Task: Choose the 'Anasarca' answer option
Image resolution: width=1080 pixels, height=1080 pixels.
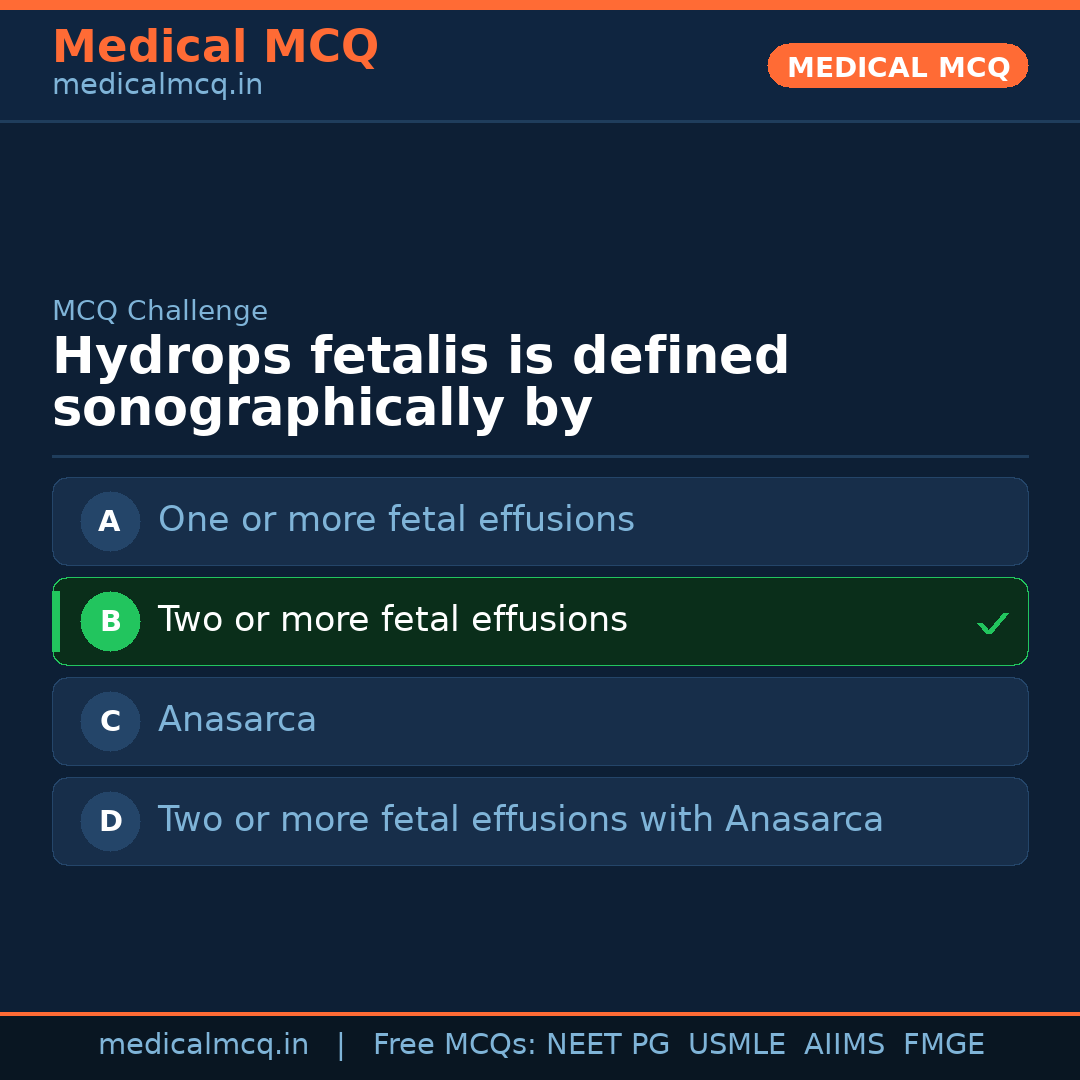Action: click(x=237, y=720)
